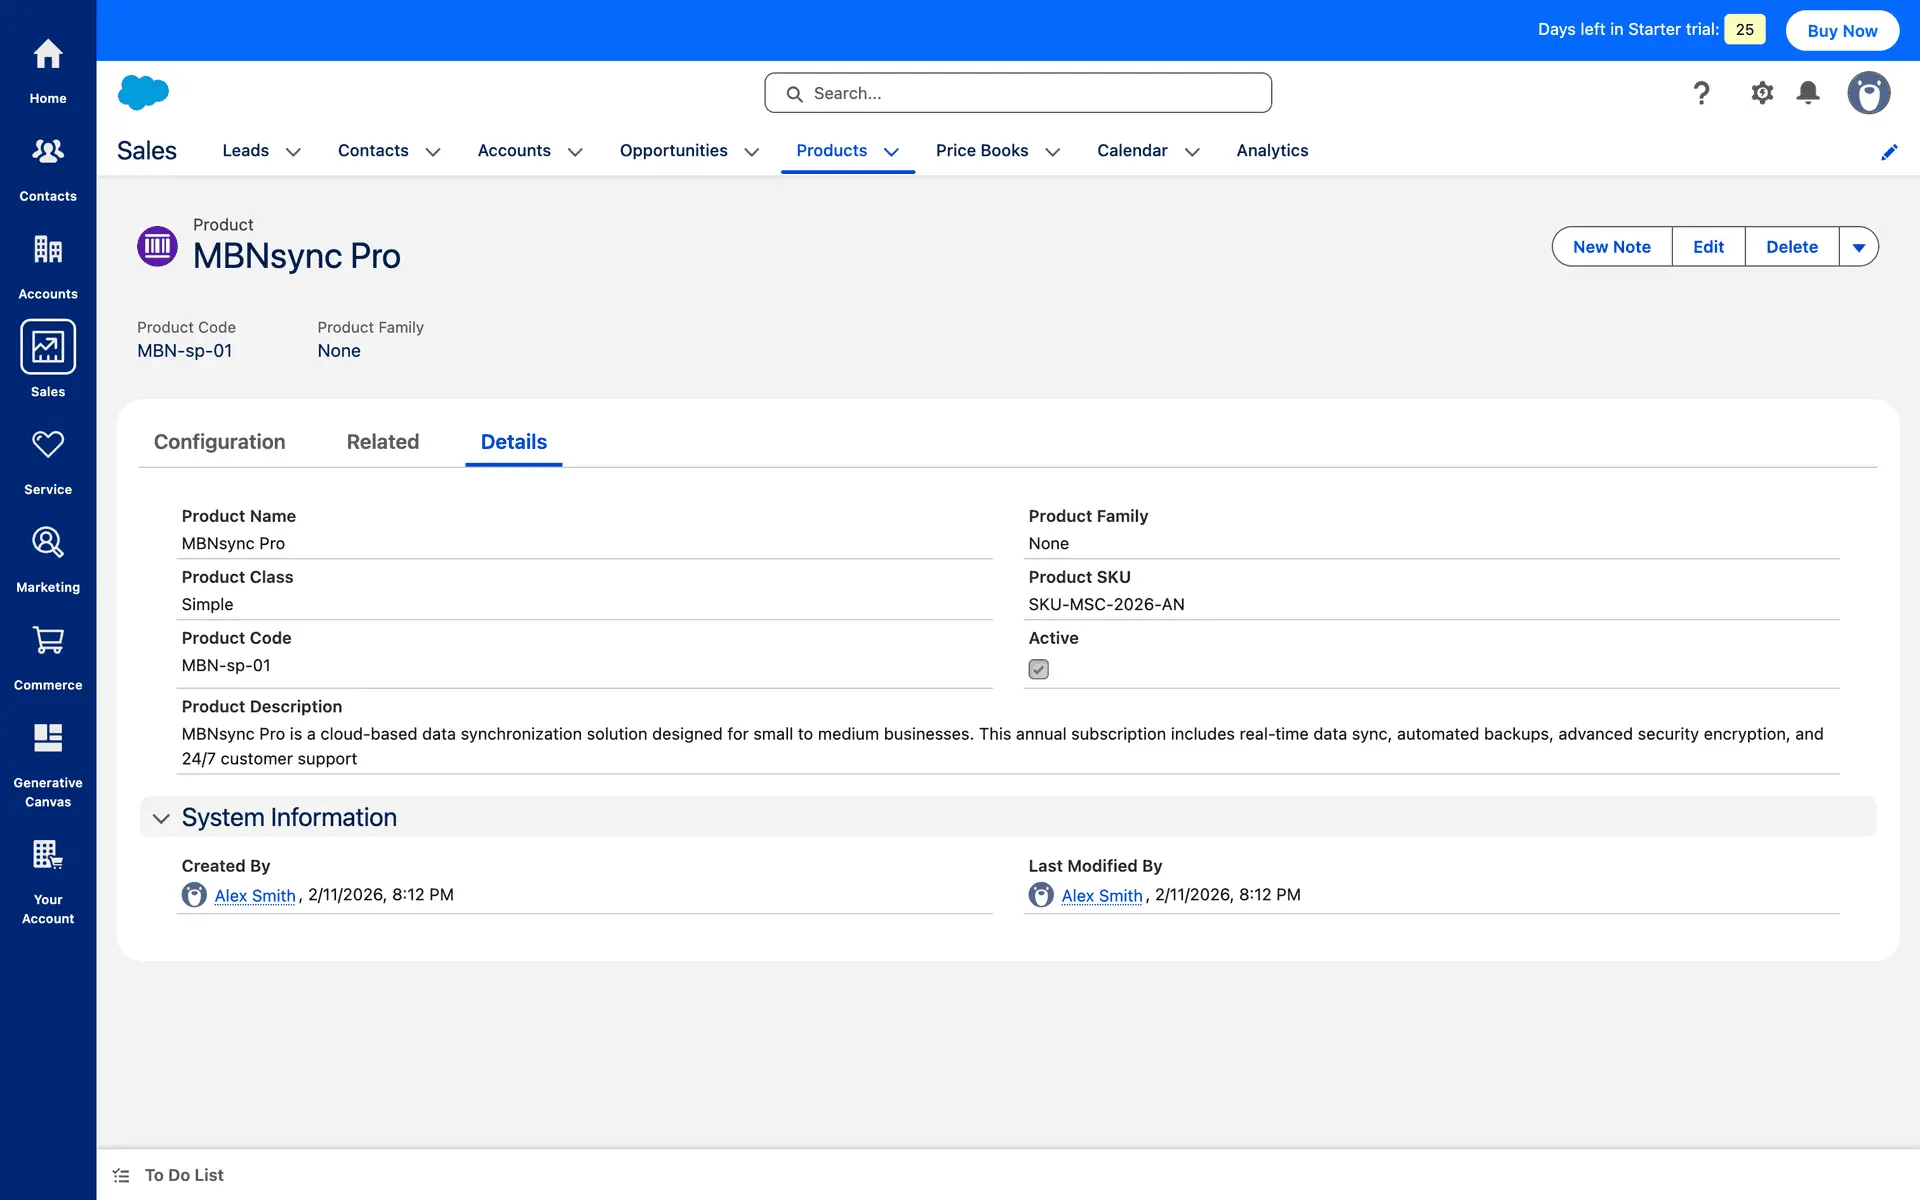Open the setup gear icon

pyautogui.click(x=1762, y=93)
